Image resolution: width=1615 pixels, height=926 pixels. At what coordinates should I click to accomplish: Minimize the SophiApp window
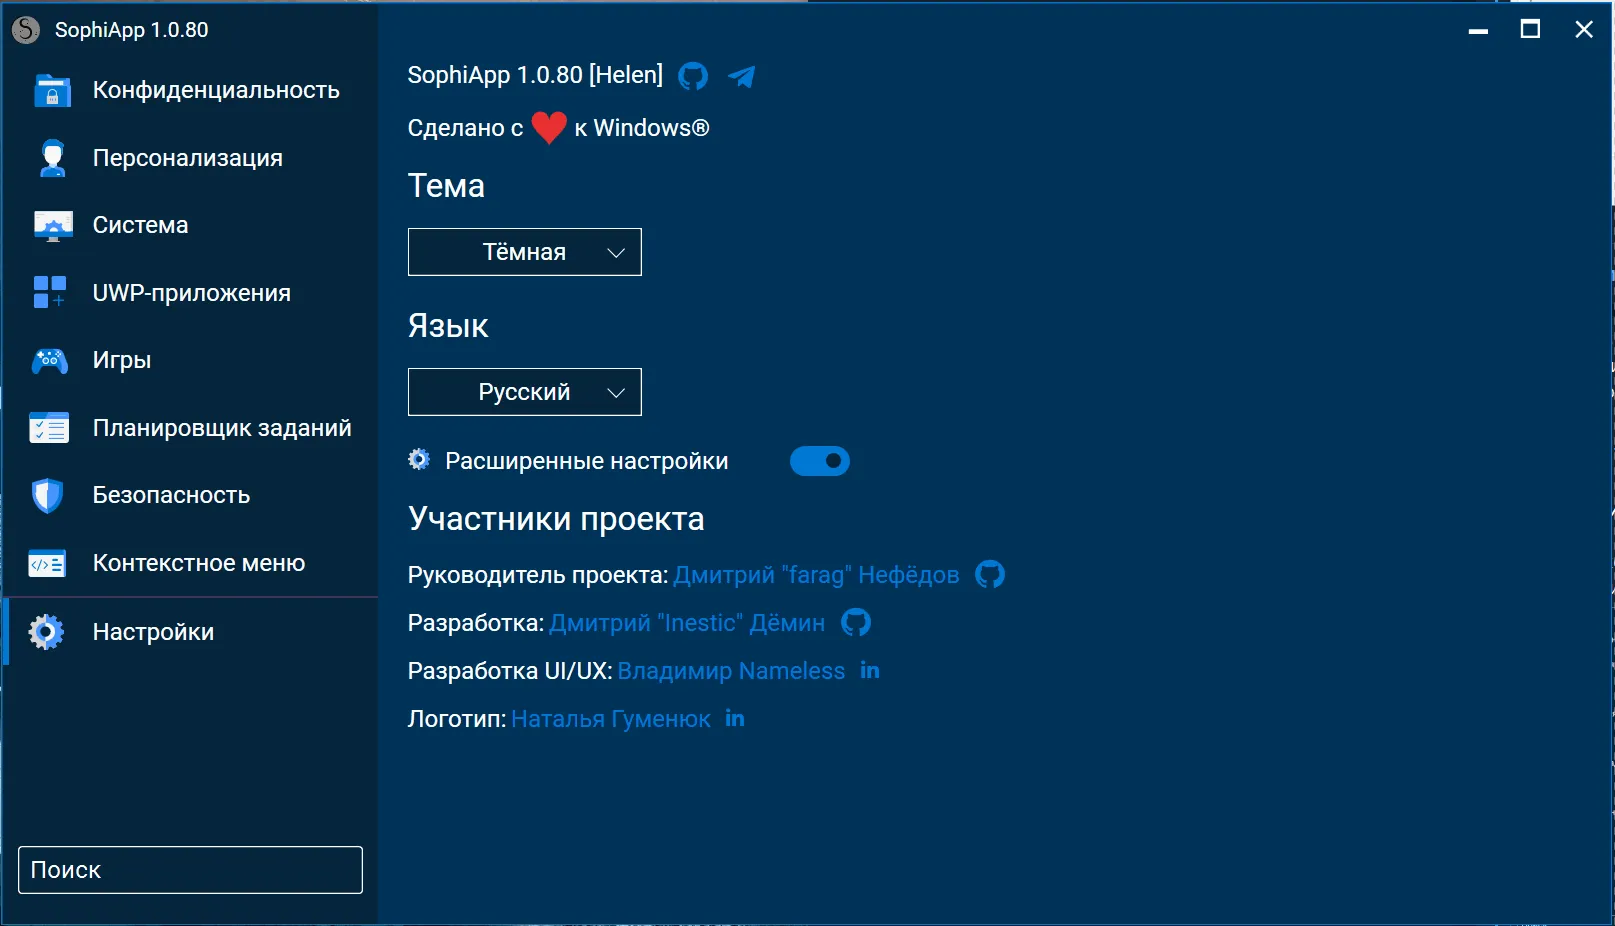[1478, 30]
